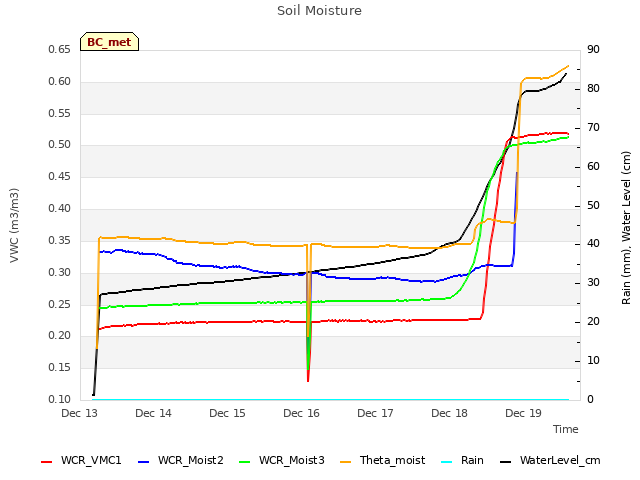Image resolution: width=640 pixels, height=480 pixels.
Task: Click the black WaterLevel_cm legend swatch
Action: click(506, 462)
